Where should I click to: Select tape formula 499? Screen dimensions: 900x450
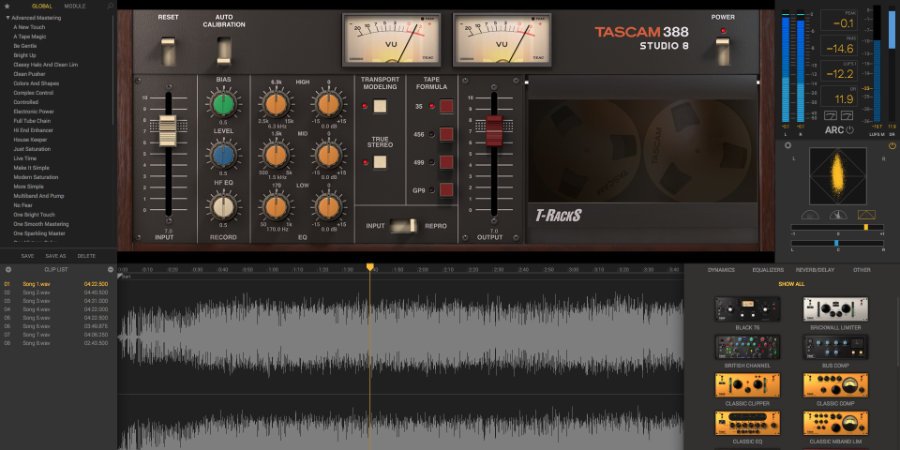(x=446, y=162)
